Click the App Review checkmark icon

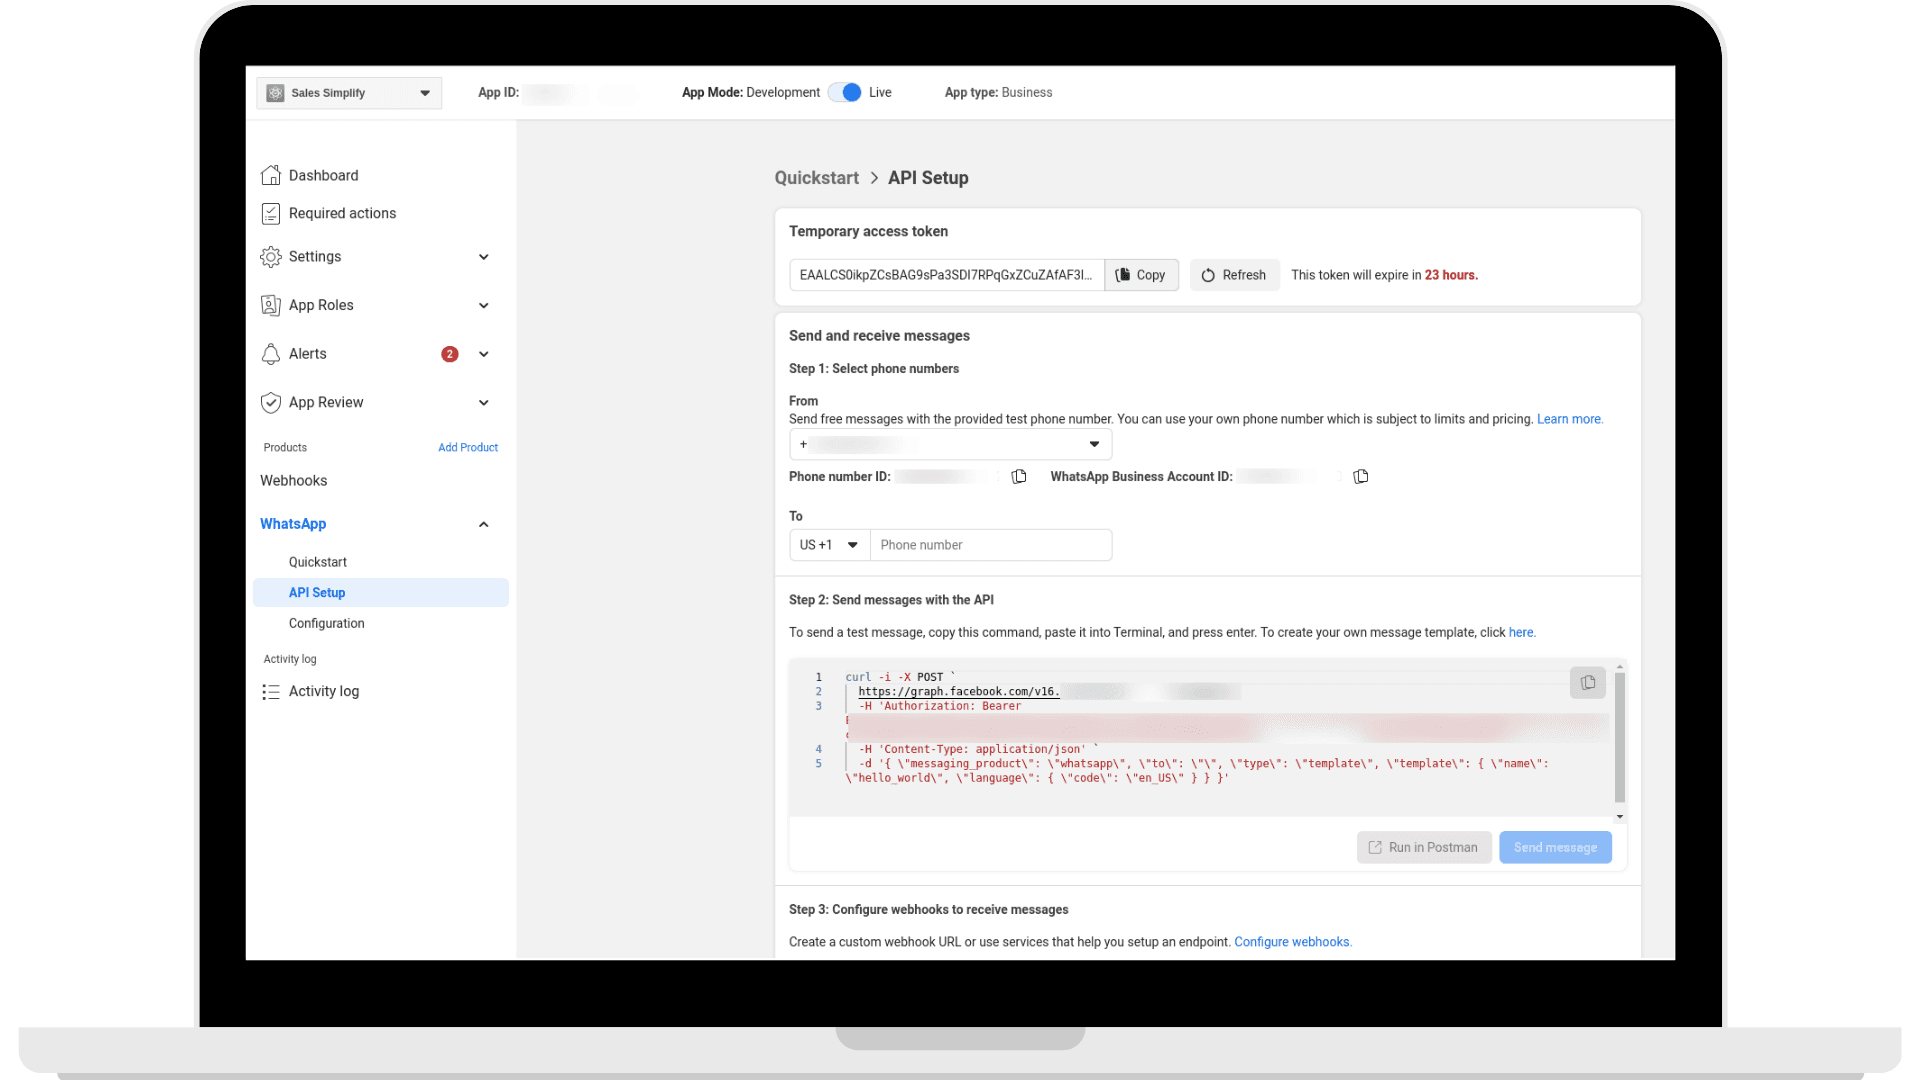click(271, 402)
